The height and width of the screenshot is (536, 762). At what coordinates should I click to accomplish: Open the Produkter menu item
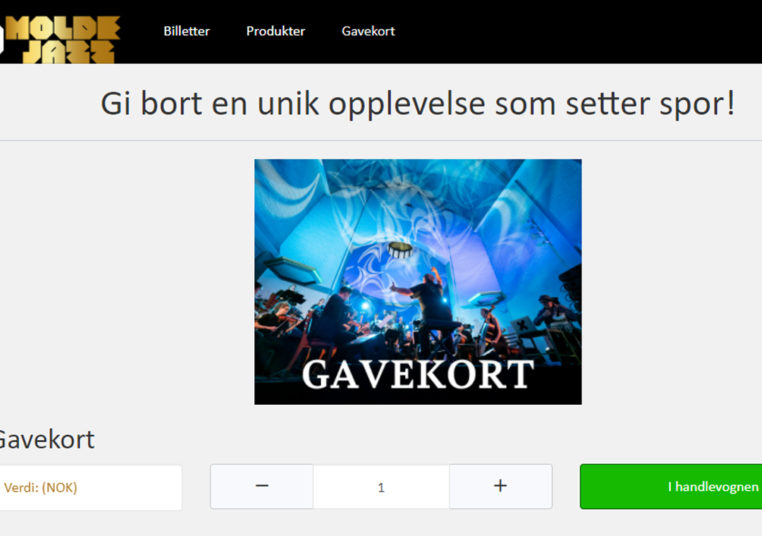[276, 31]
